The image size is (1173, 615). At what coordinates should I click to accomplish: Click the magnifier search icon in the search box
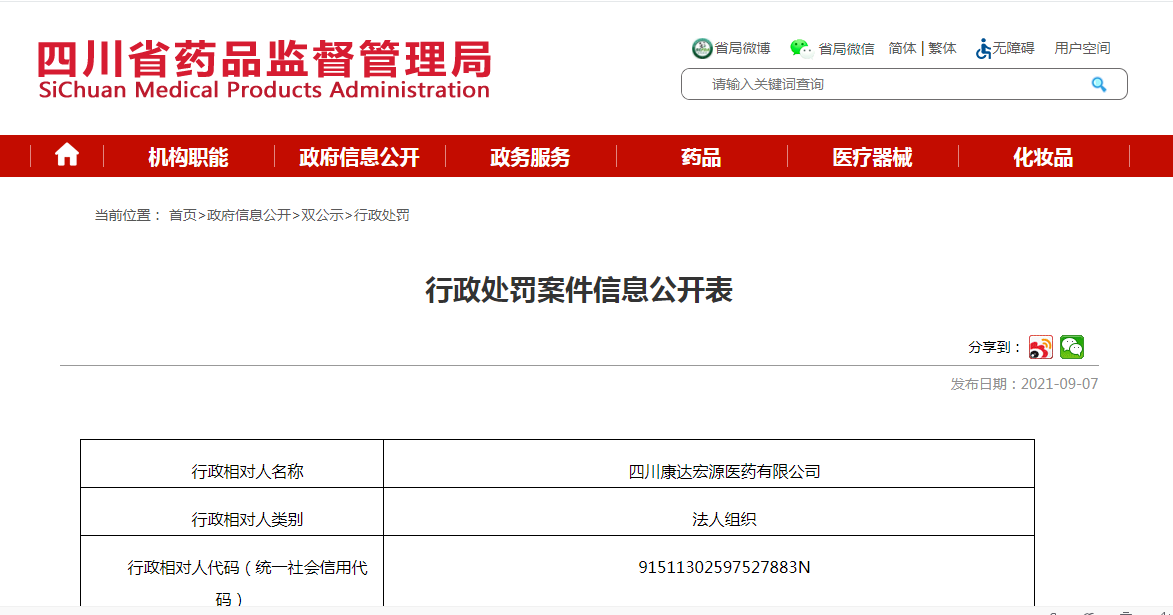click(1098, 85)
